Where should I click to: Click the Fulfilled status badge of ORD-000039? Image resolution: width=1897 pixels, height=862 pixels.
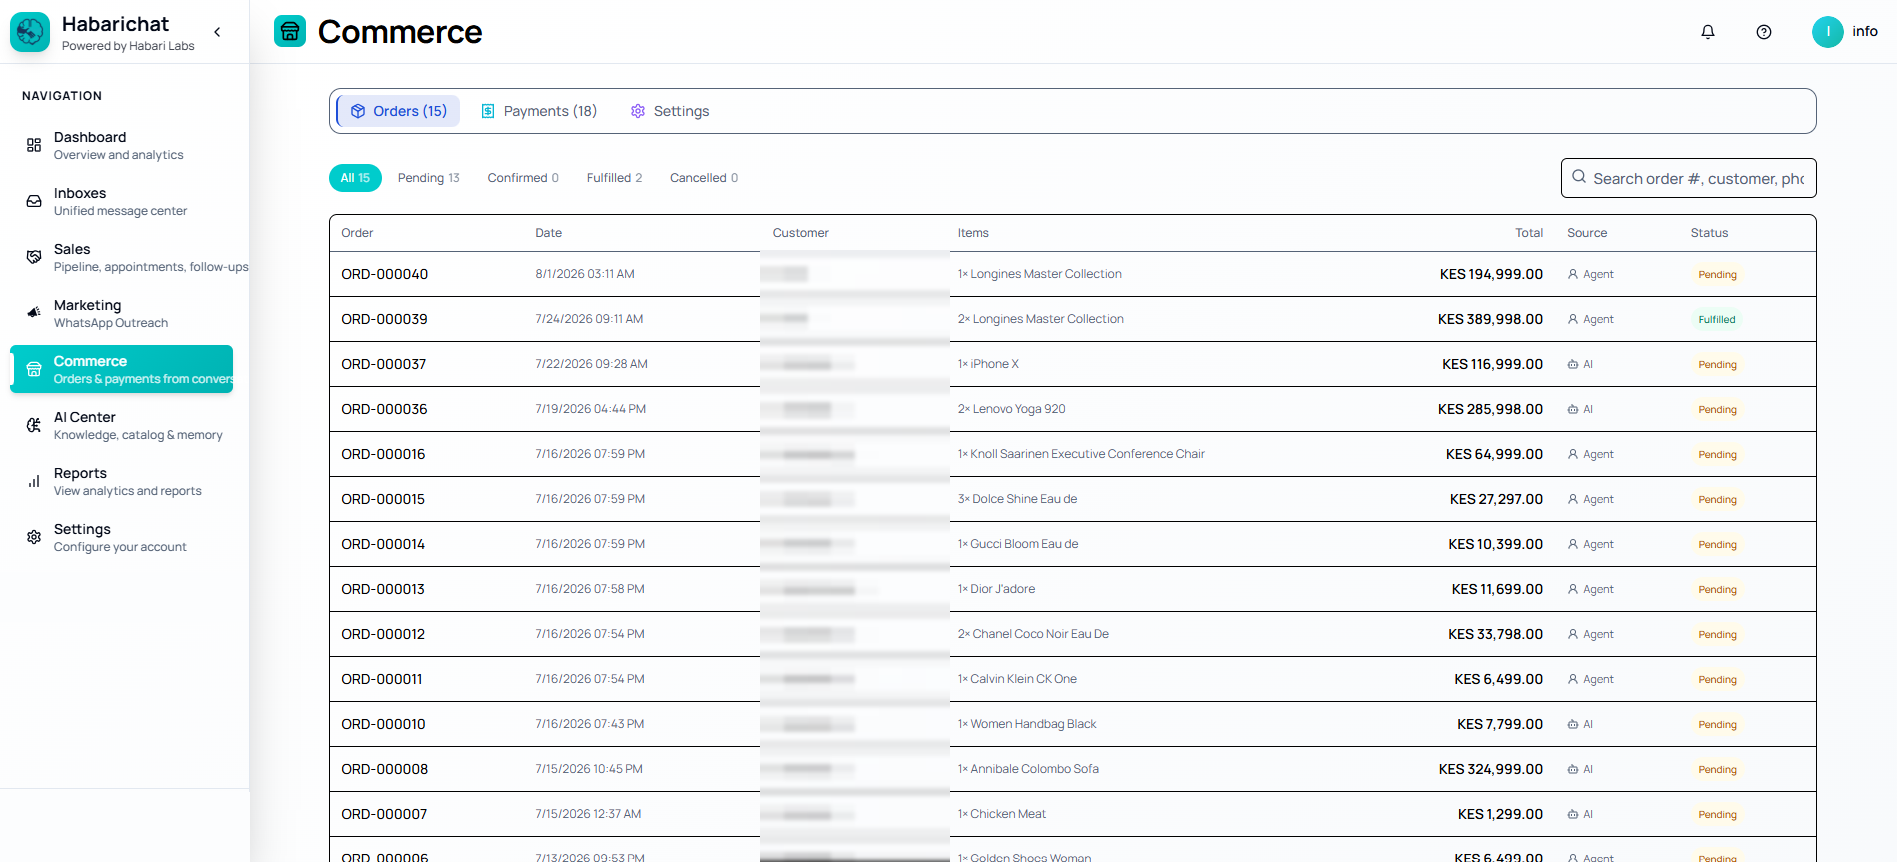pos(1716,320)
